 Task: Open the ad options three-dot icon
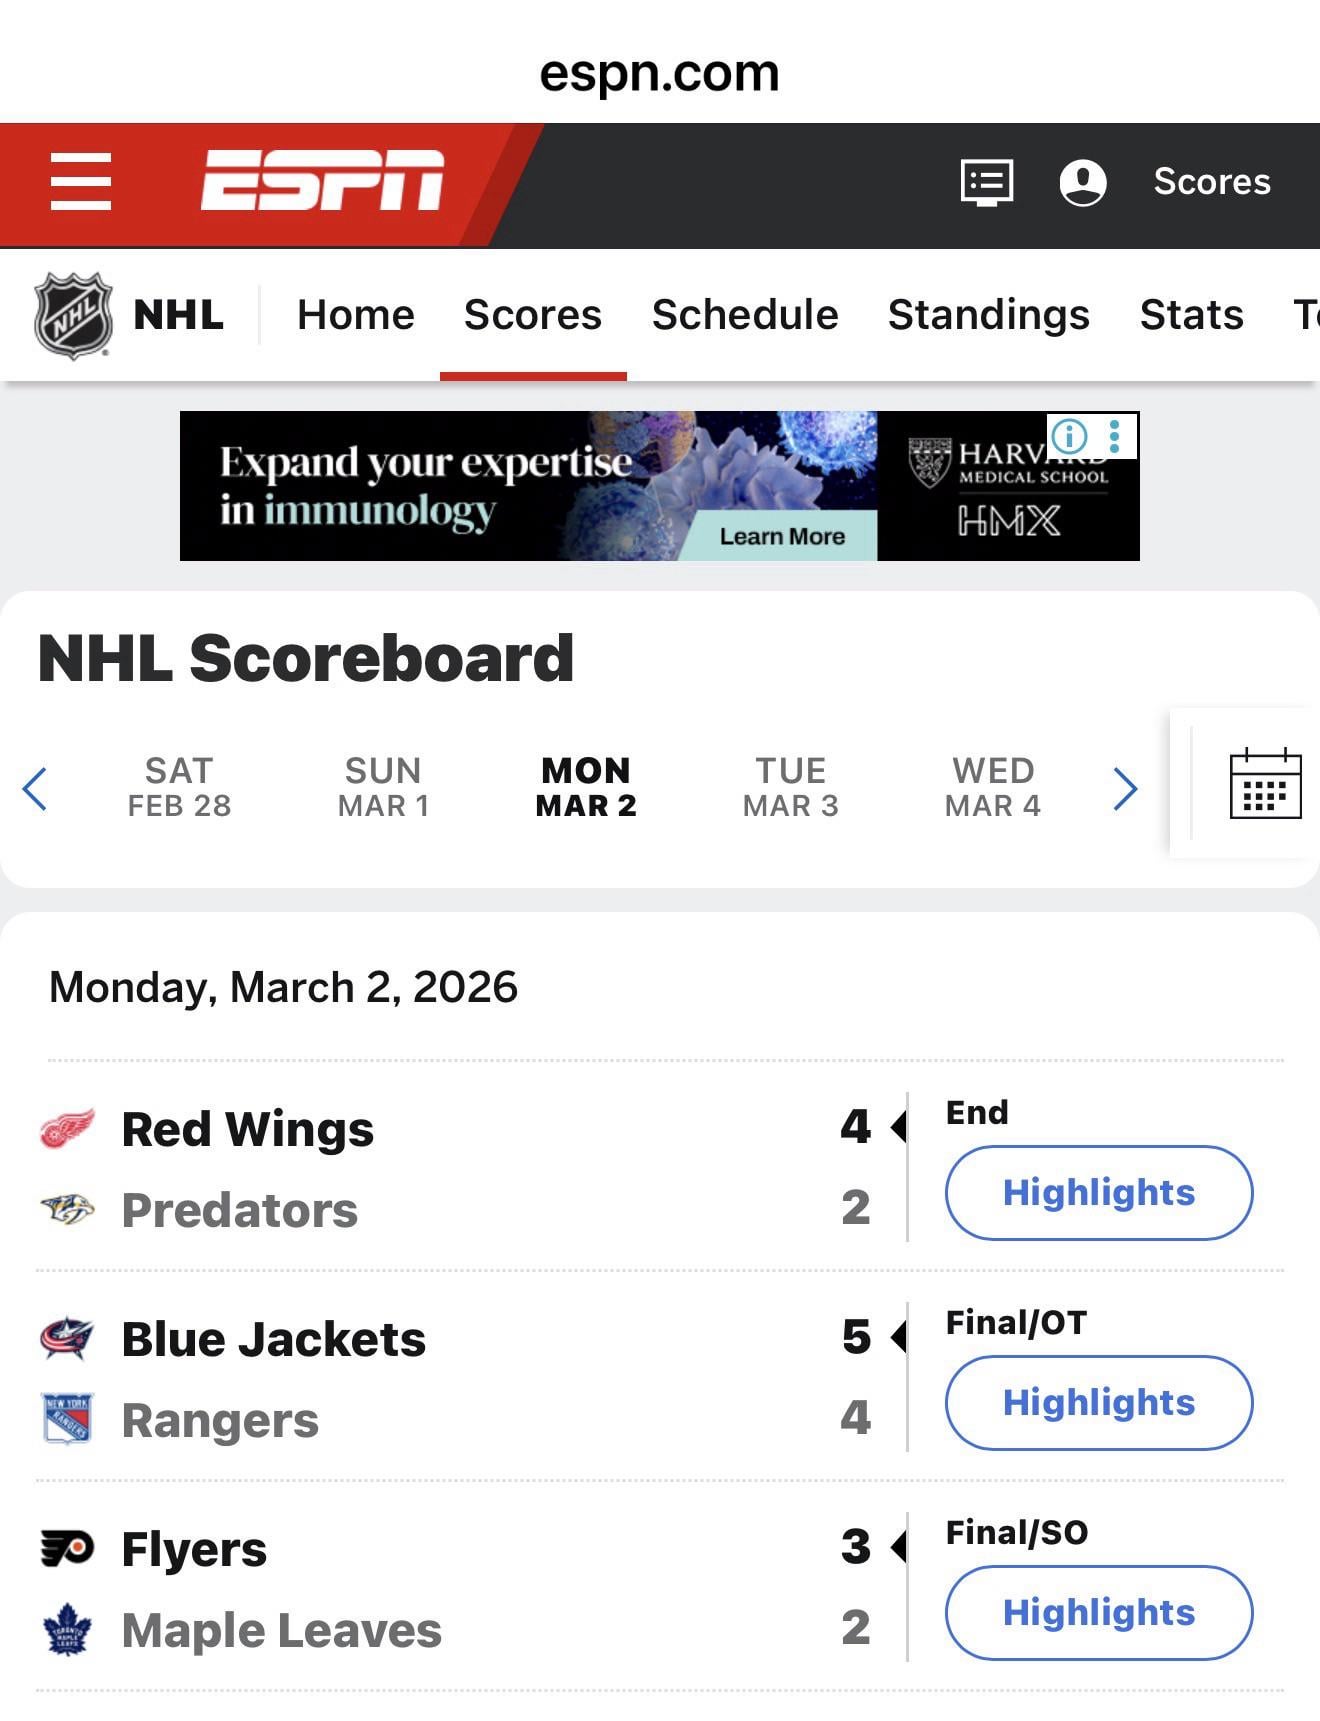pyautogui.click(x=1115, y=436)
